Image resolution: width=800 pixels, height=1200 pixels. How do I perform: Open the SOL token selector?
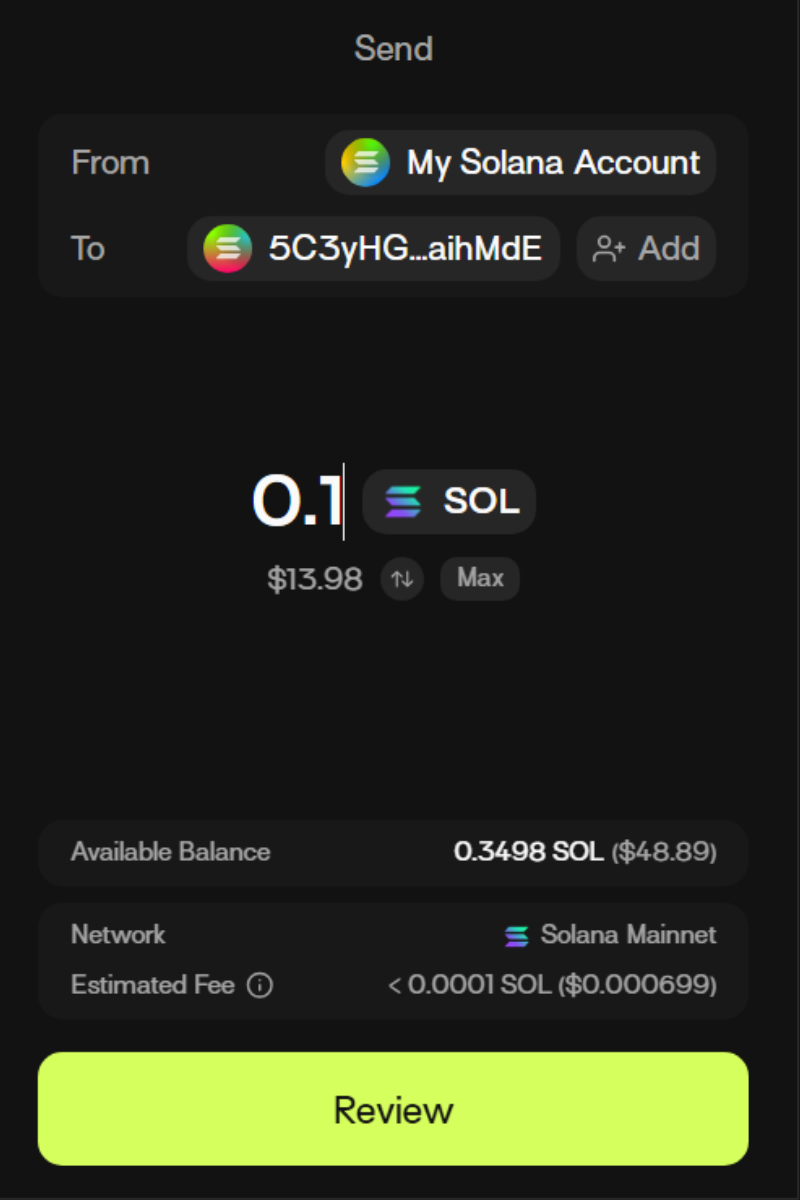(x=449, y=501)
